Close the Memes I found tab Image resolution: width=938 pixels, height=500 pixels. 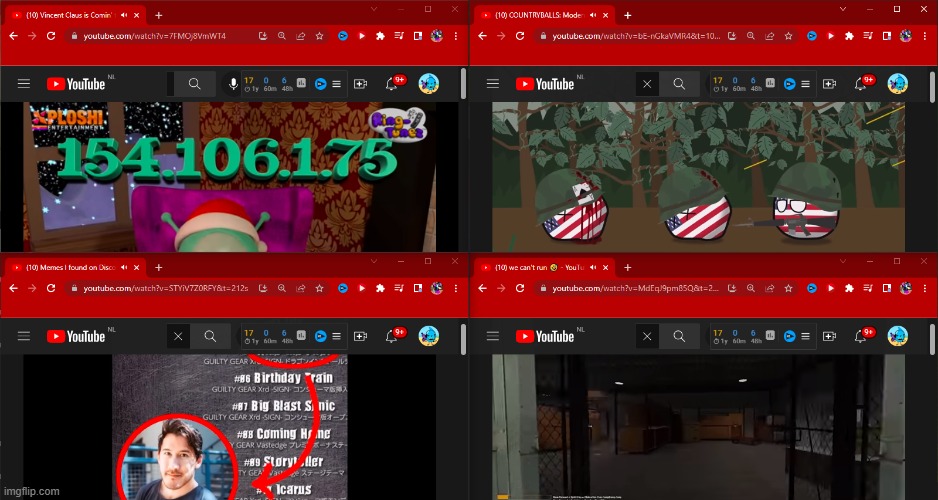click(137, 267)
